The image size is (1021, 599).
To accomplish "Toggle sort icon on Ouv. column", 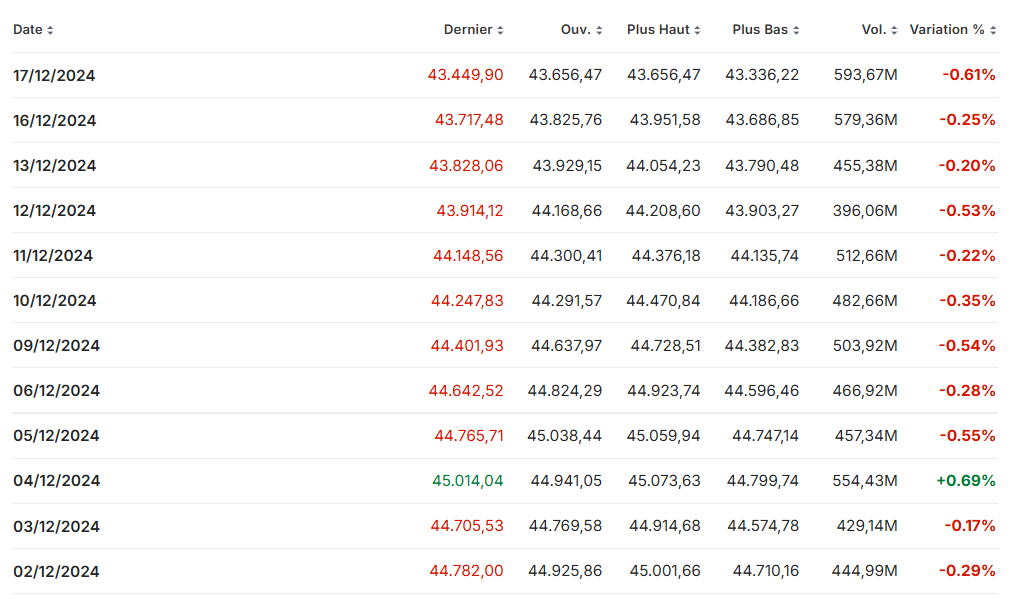I will coord(599,30).
